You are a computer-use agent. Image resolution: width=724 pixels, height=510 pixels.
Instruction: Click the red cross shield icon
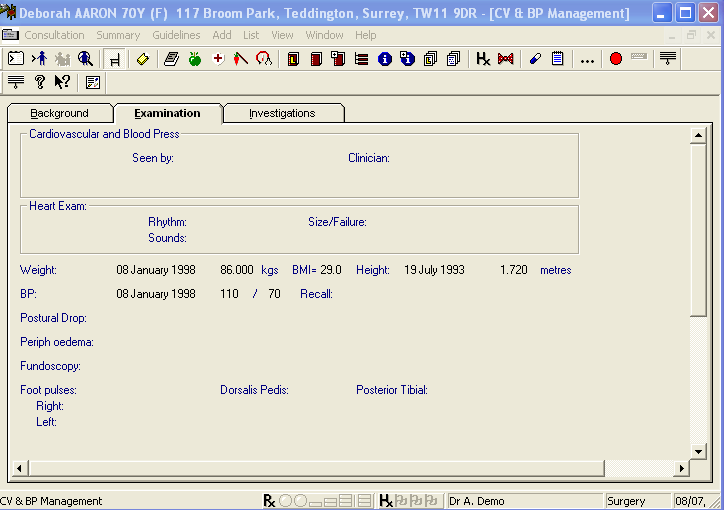click(218, 59)
